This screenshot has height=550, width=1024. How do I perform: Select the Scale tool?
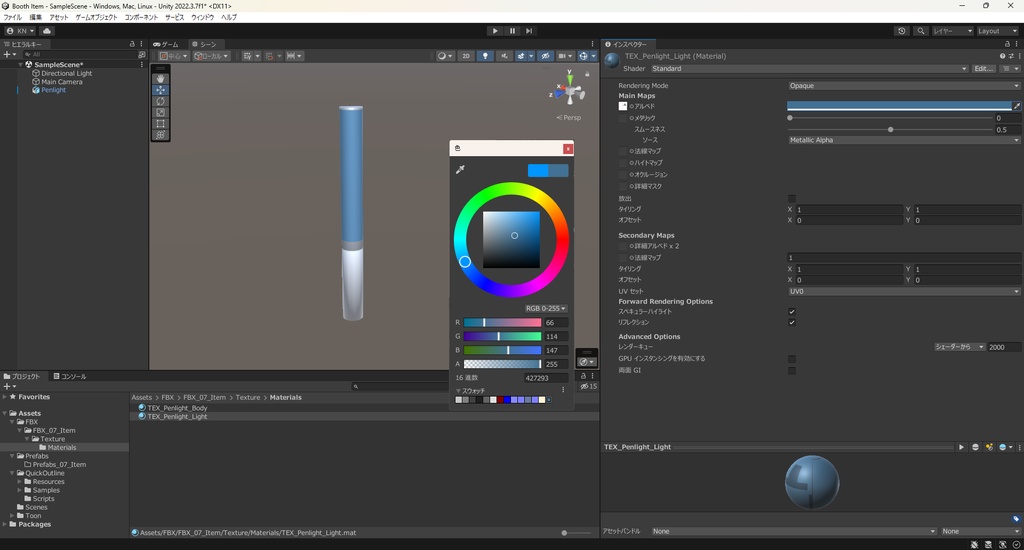tap(160, 112)
